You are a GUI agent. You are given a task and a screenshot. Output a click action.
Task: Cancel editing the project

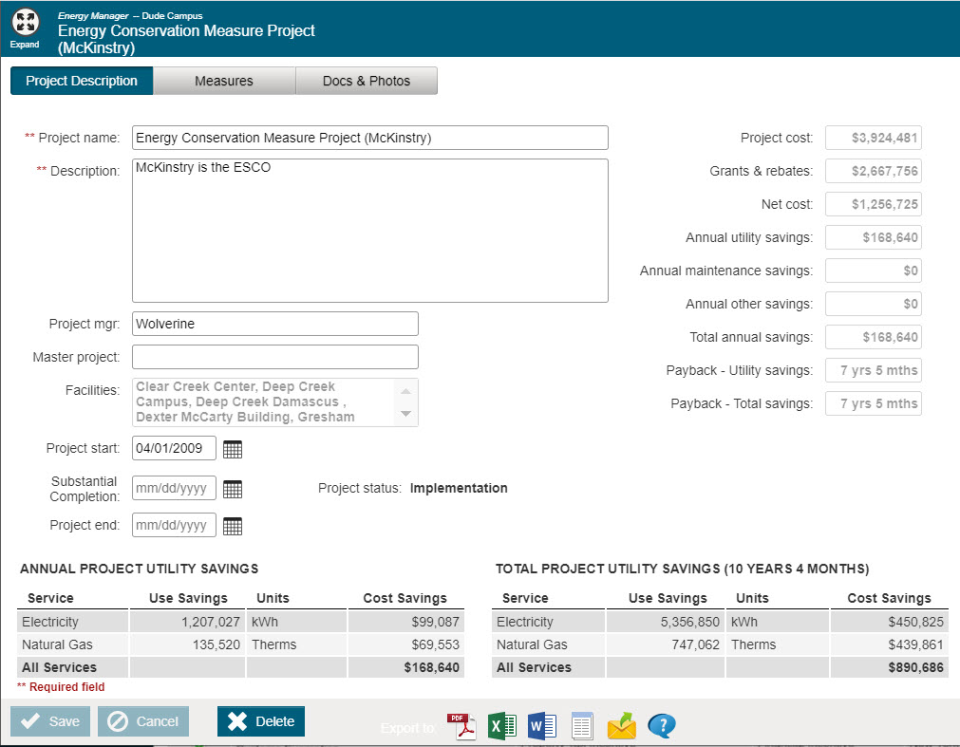pyautogui.click(x=143, y=721)
